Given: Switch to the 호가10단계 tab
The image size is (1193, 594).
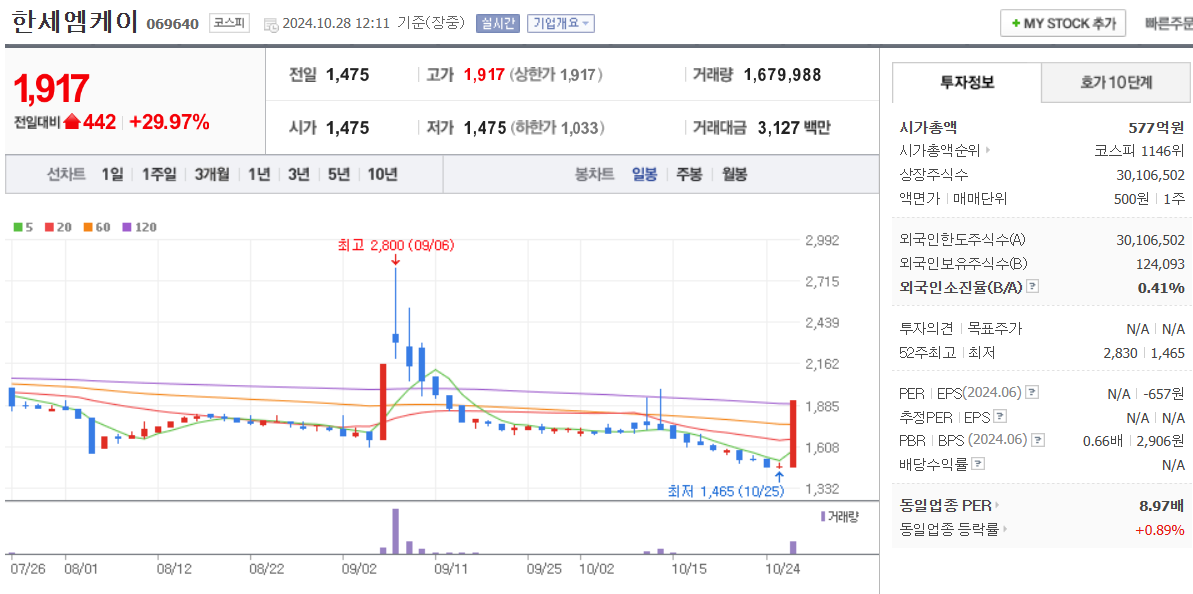Looking at the screenshot, I should pos(1116,83).
